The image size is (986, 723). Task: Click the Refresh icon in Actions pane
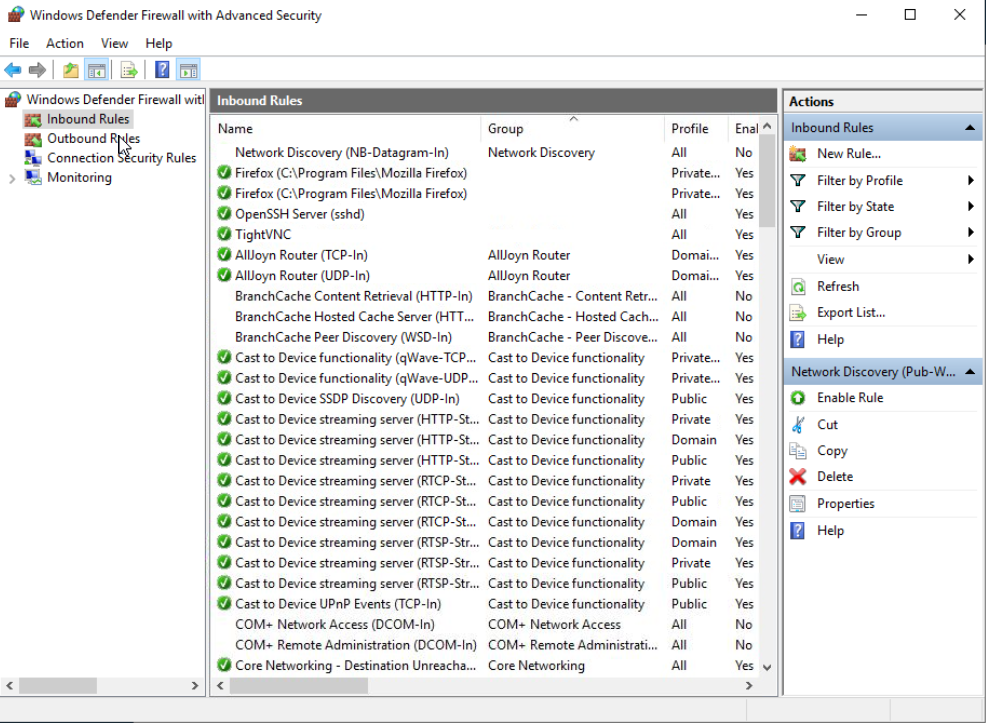[798, 287]
